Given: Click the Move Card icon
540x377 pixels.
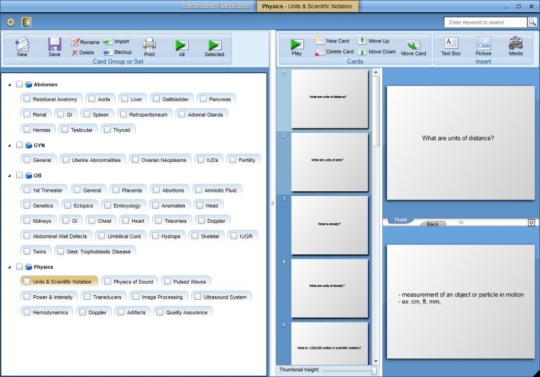Looking at the screenshot, I should pos(414,48).
